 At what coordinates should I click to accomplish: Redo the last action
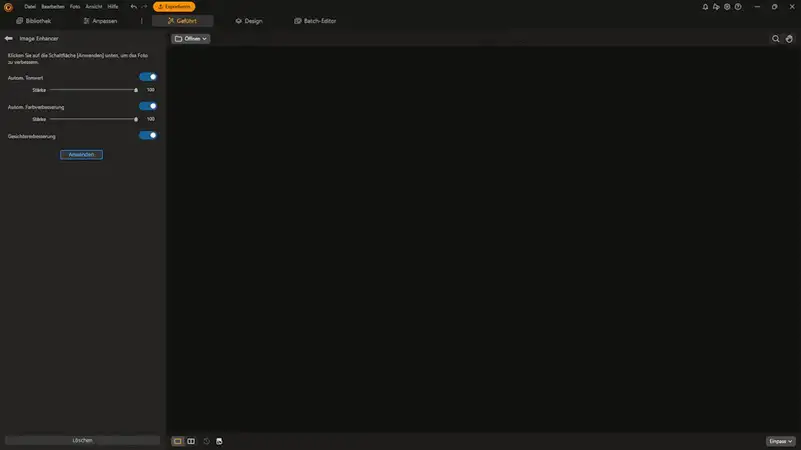coord(144,7)
